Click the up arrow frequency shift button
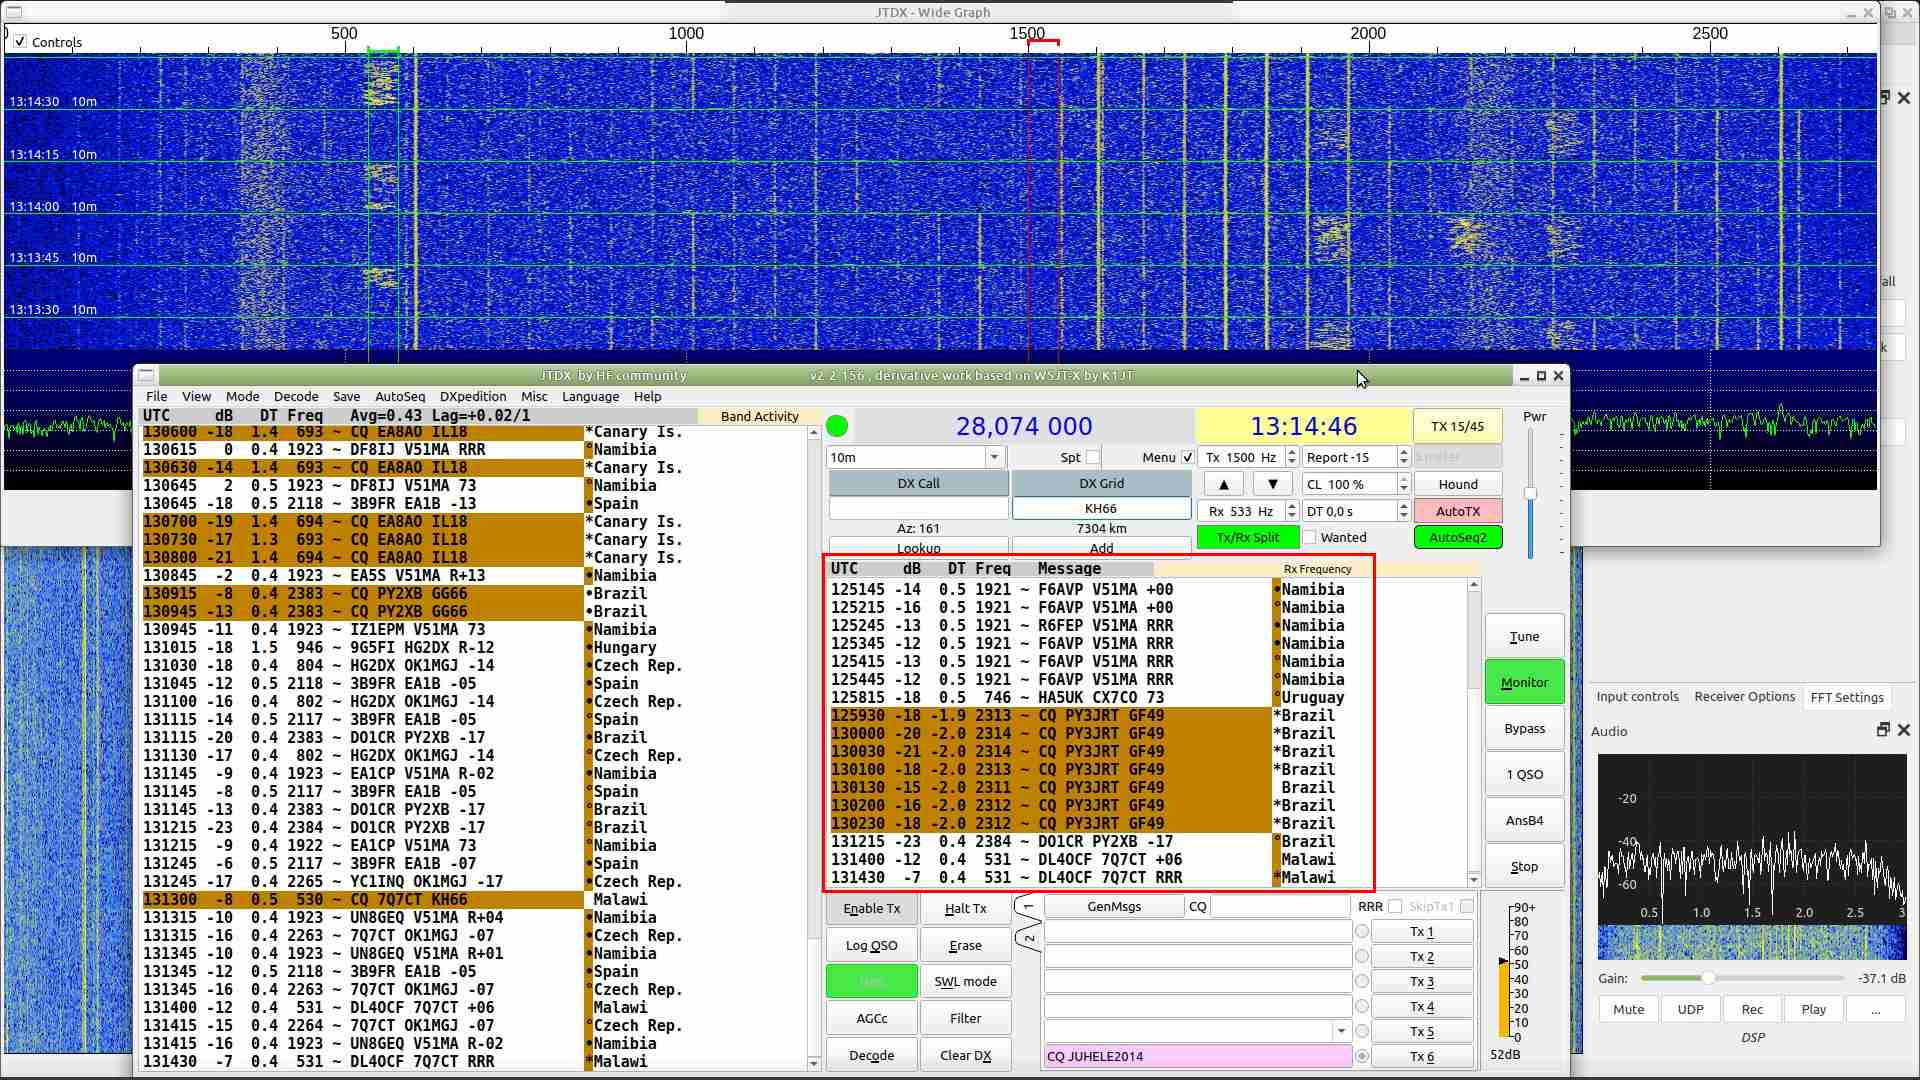Image resolution: width=1920 pixels, height=1080 pixels. tap(1223, 484)
